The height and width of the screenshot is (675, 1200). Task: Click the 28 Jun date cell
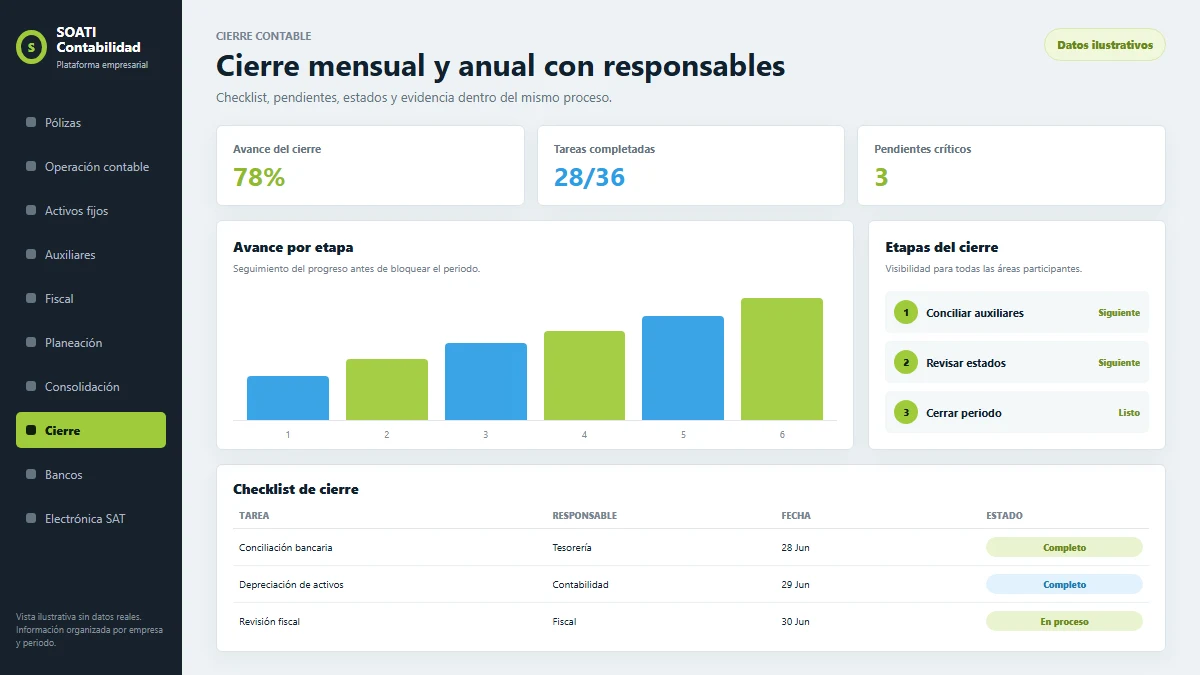click(795, 548)
